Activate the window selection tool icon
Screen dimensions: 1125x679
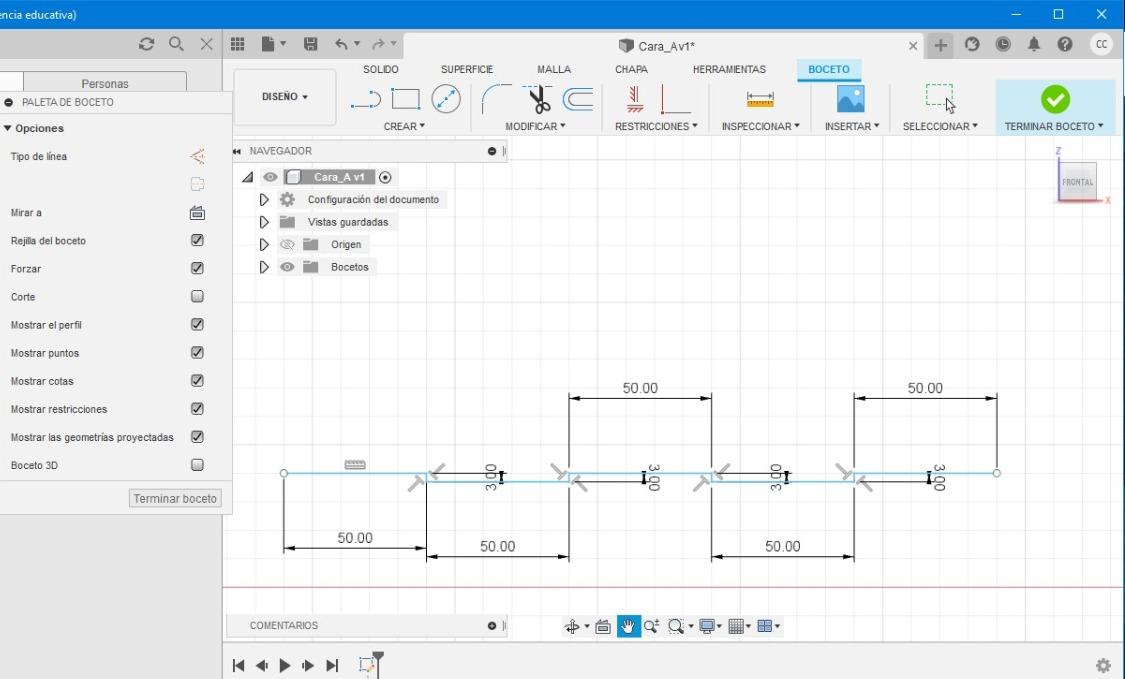click(939, 98)
